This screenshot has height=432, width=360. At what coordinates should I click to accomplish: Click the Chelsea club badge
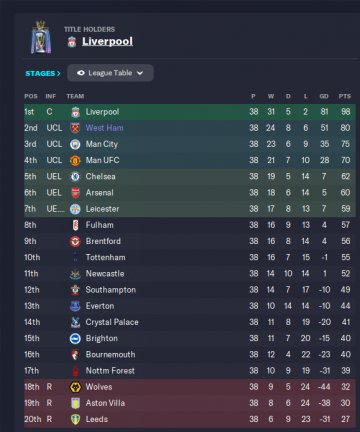click(x=75, y=177)
